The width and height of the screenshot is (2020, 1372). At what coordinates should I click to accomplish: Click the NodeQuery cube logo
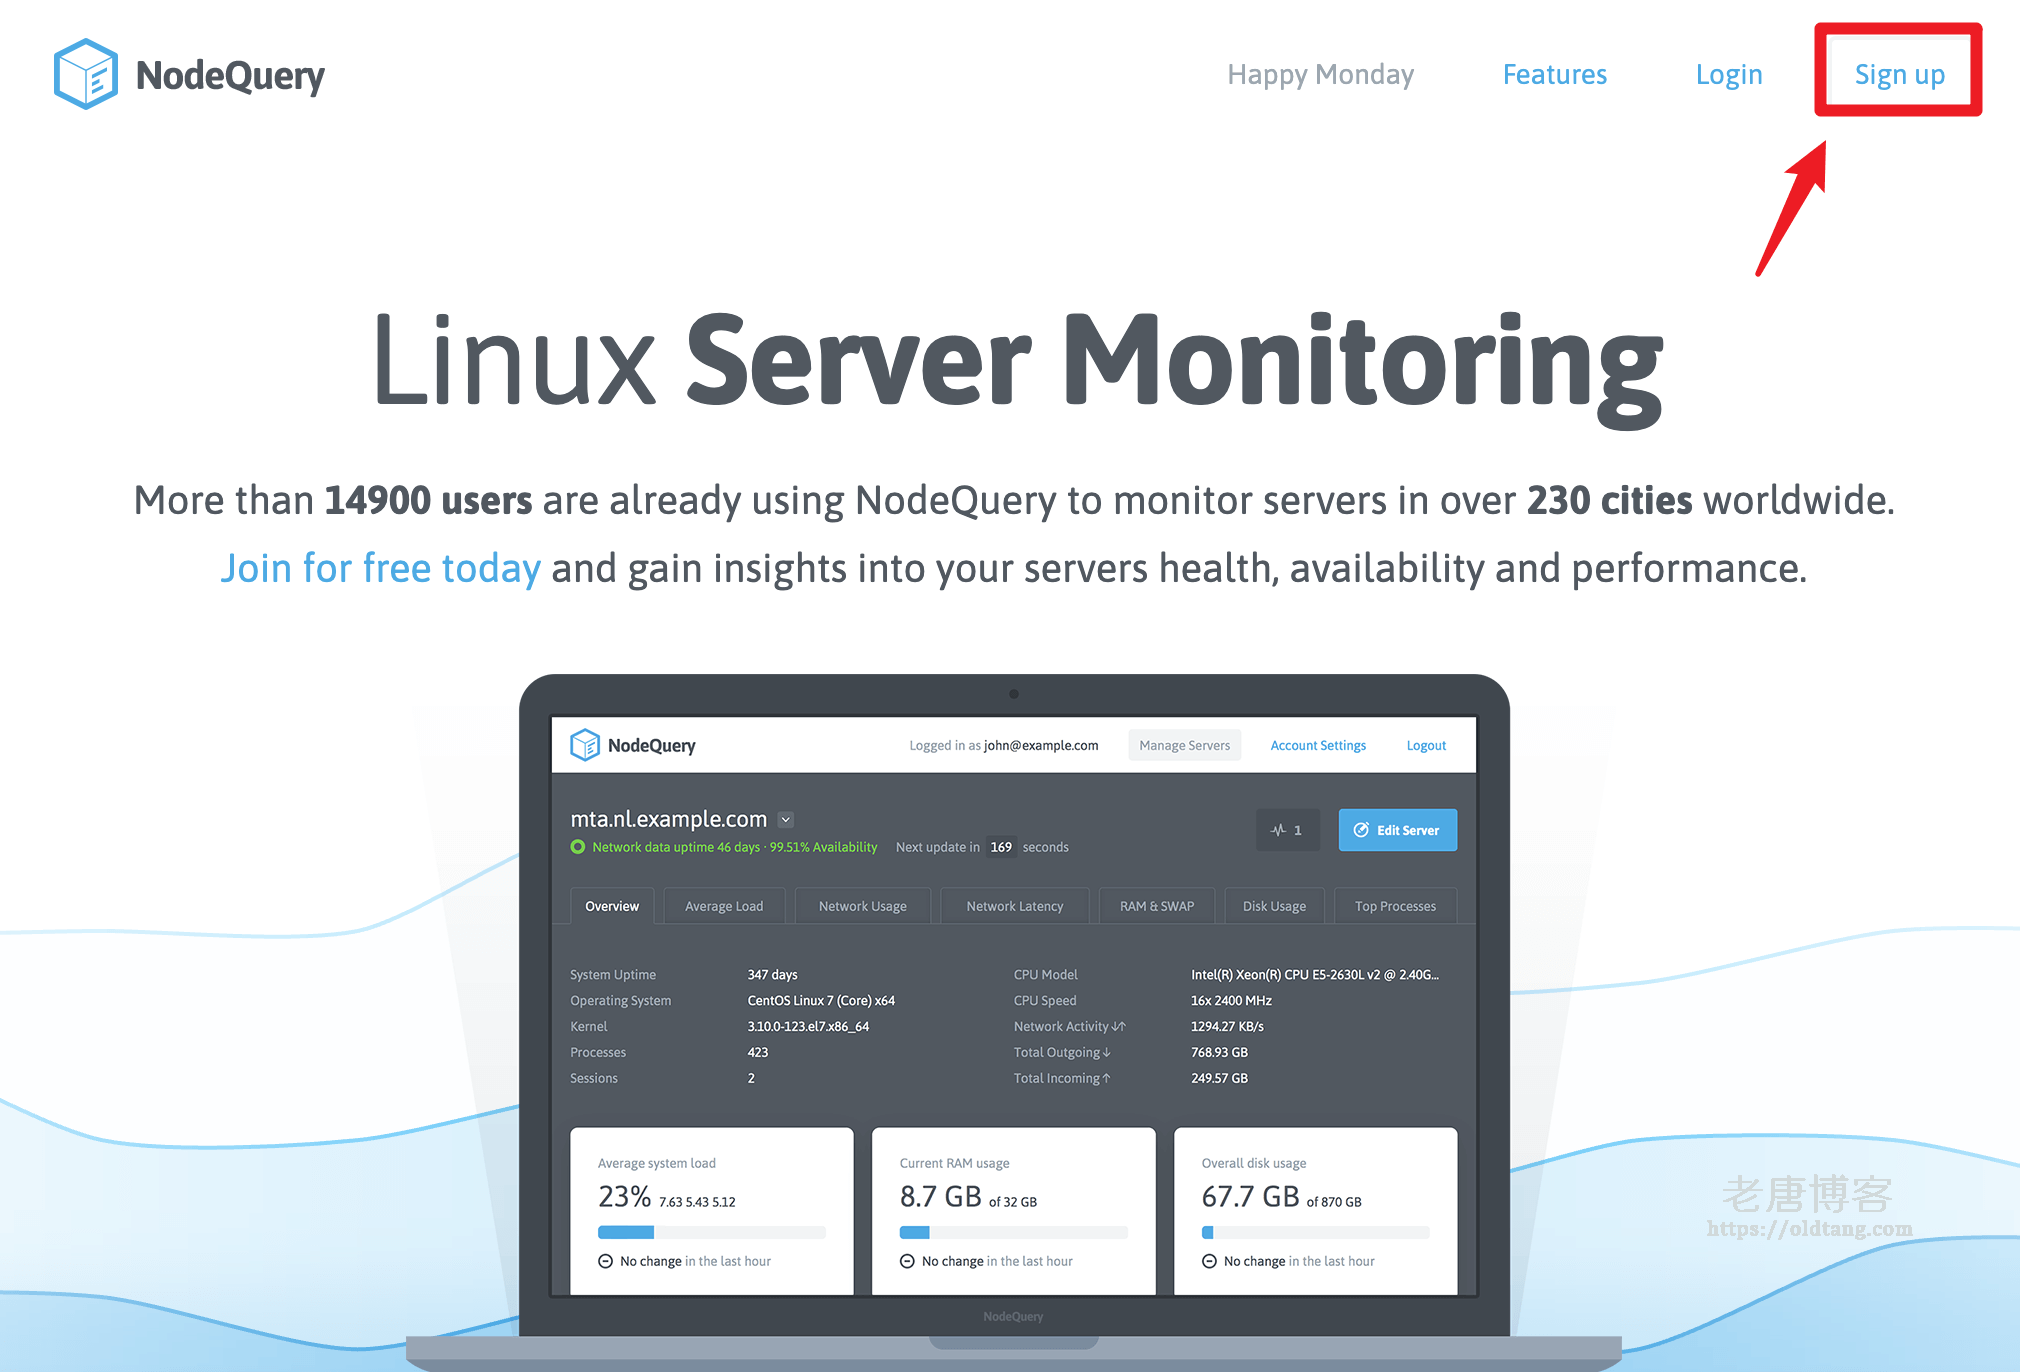click(x=86, y=73)
